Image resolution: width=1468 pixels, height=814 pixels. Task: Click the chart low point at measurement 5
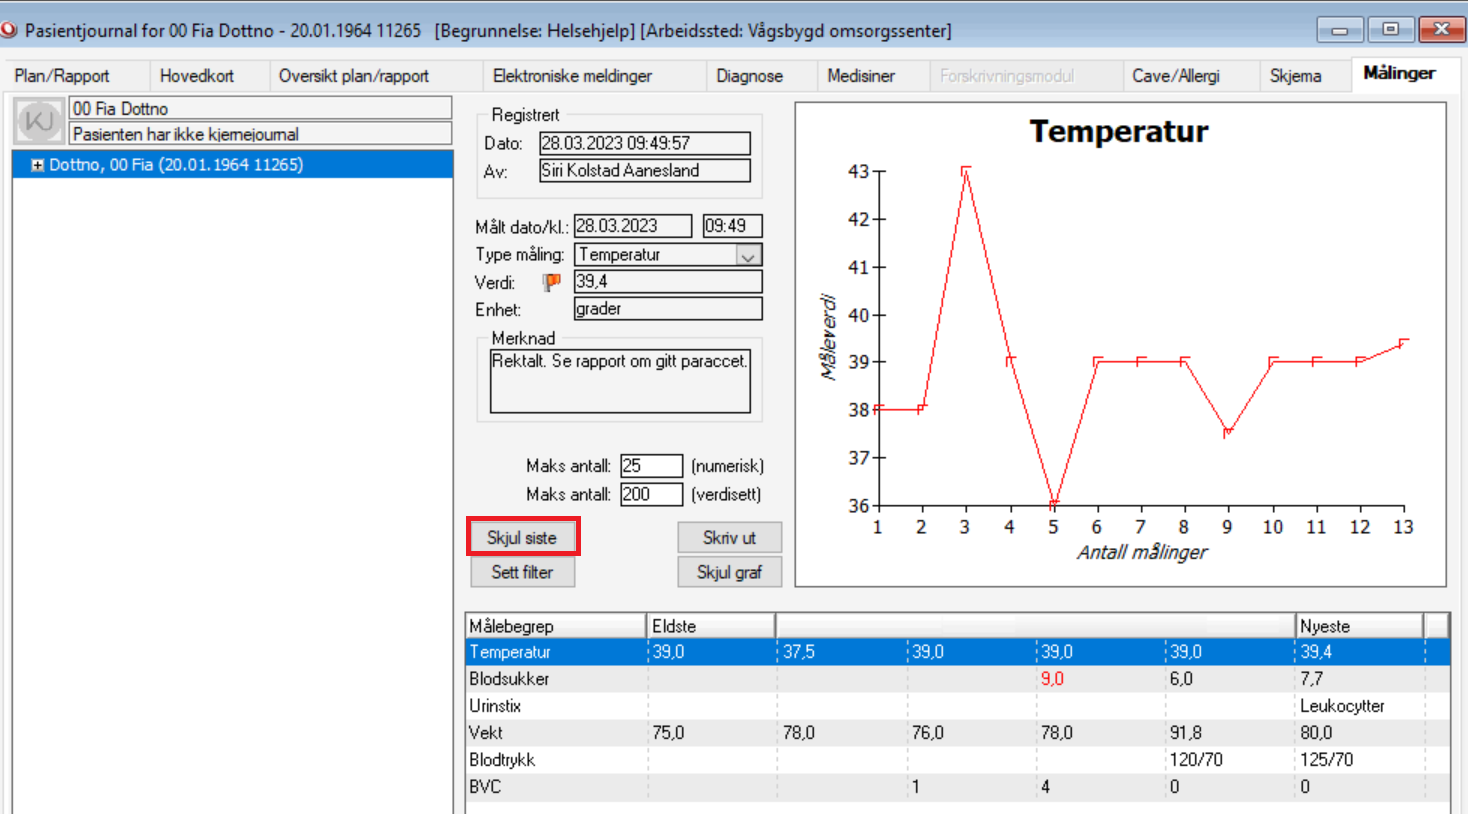1053,503
